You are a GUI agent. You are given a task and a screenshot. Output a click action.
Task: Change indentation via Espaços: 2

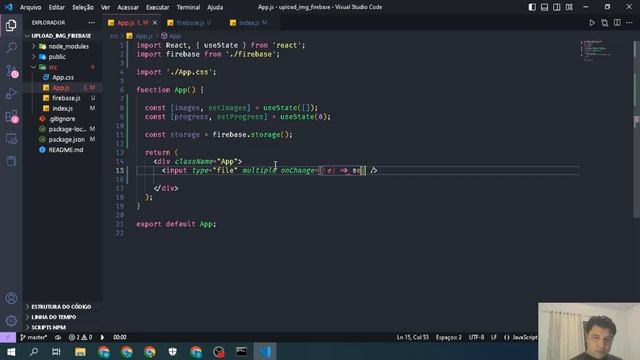pos(449,337)
